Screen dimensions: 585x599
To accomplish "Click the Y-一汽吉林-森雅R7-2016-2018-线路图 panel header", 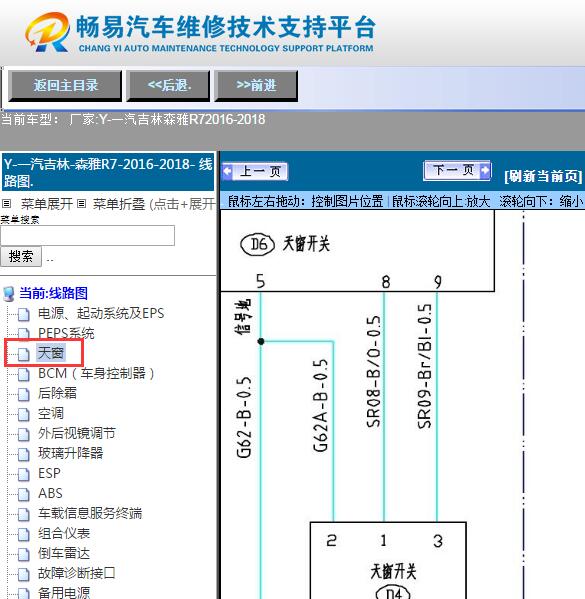I will click(x=108, y=172).
